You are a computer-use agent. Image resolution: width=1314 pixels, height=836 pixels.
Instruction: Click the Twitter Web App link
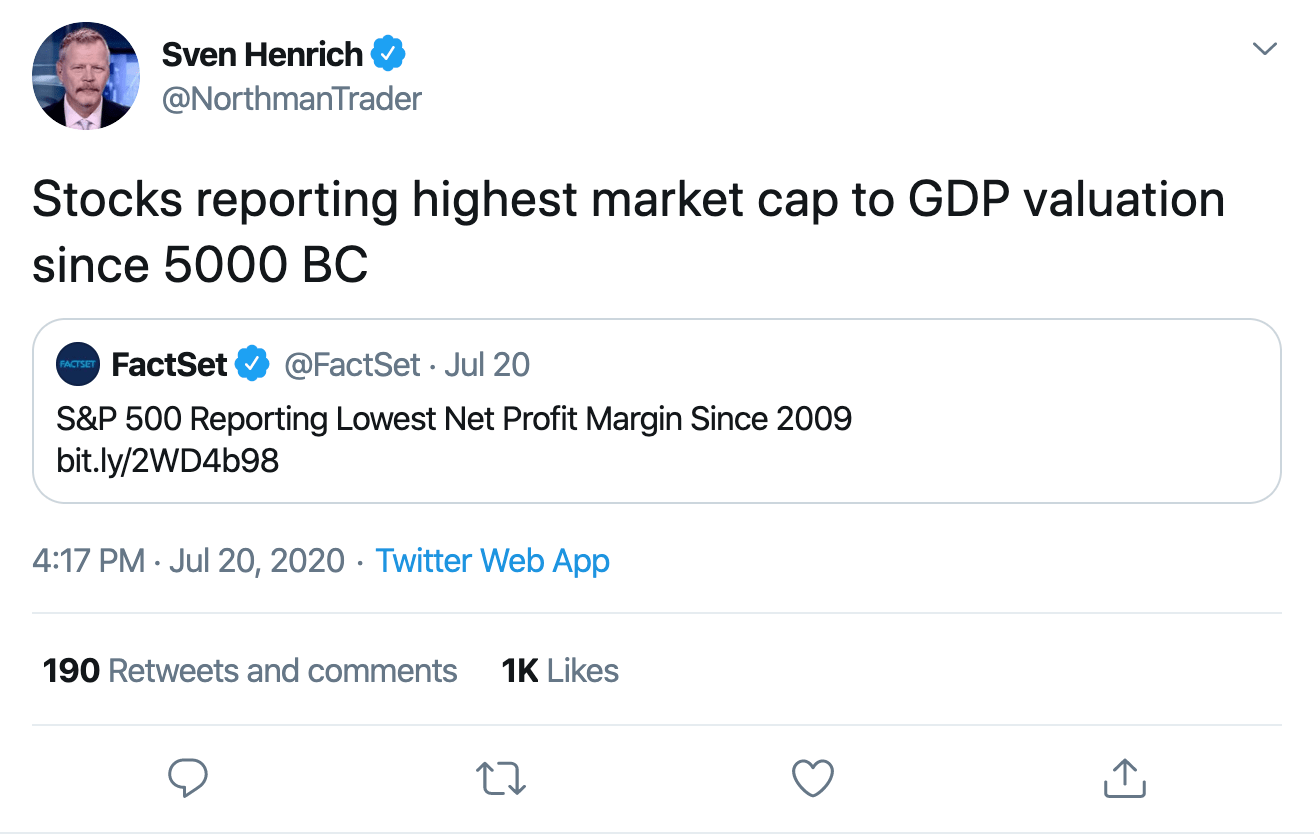pyautogui.click(x=492, y=561)
